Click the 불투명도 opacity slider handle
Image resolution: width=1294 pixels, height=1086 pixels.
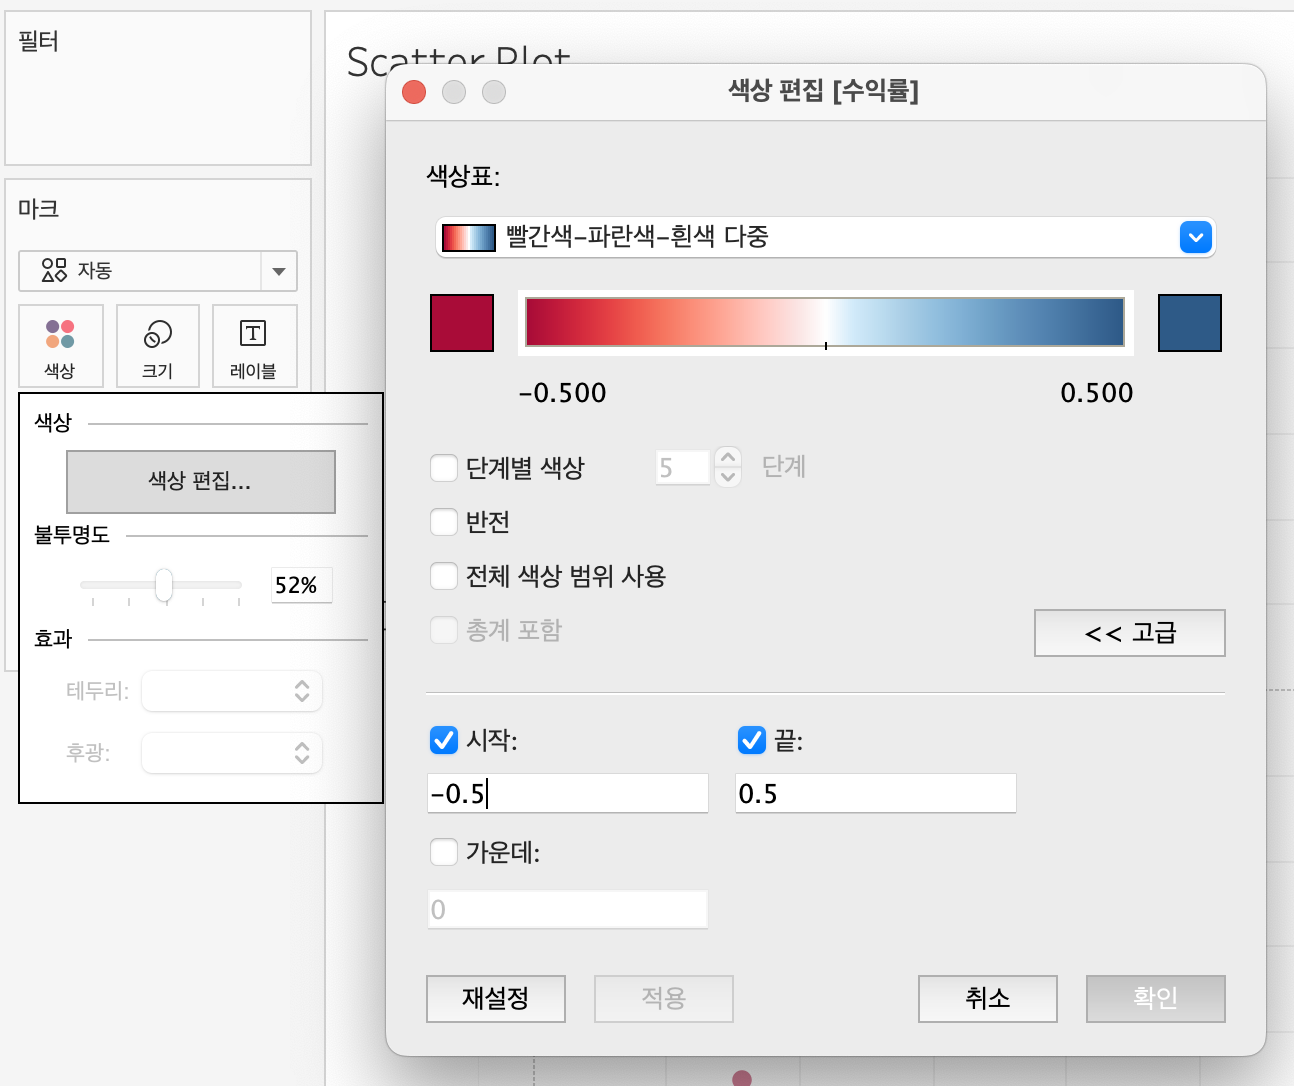(164, 585)
